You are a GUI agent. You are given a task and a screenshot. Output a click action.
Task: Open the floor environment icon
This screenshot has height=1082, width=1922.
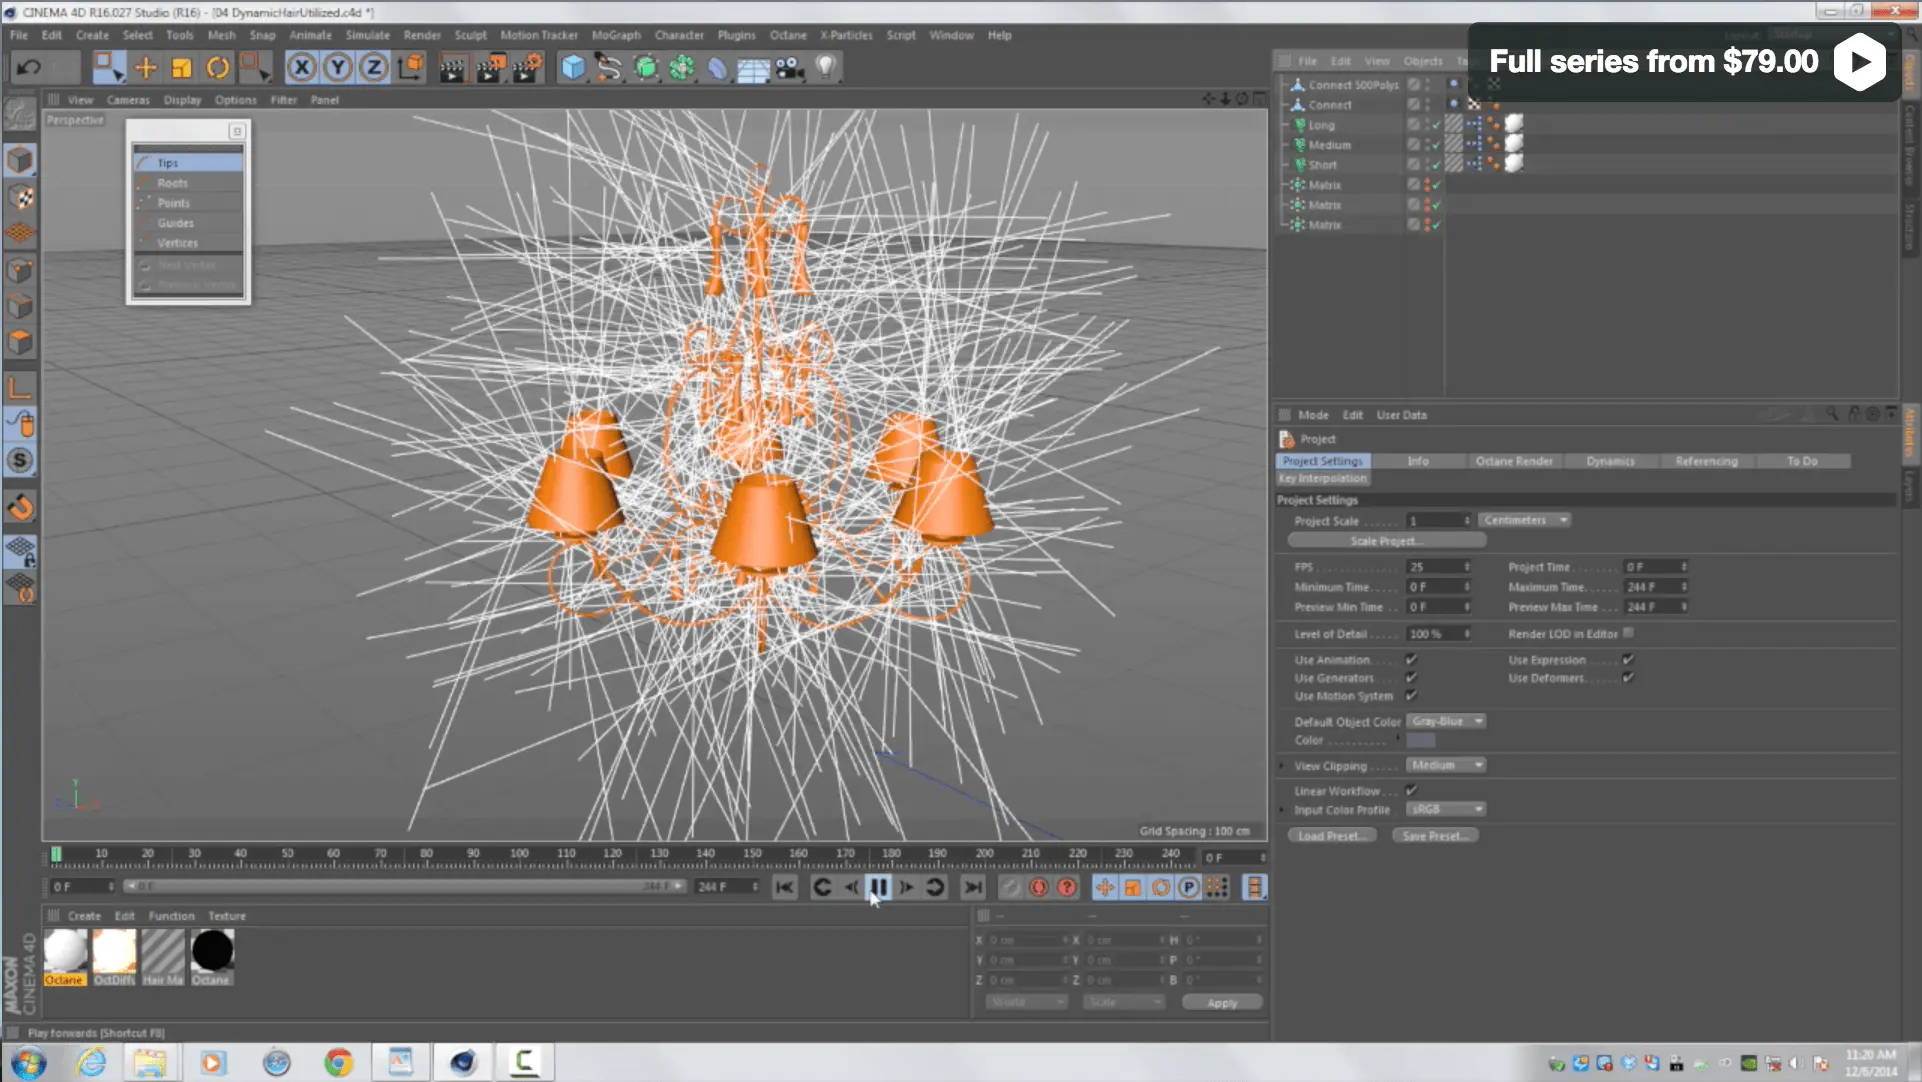[753, 68]
